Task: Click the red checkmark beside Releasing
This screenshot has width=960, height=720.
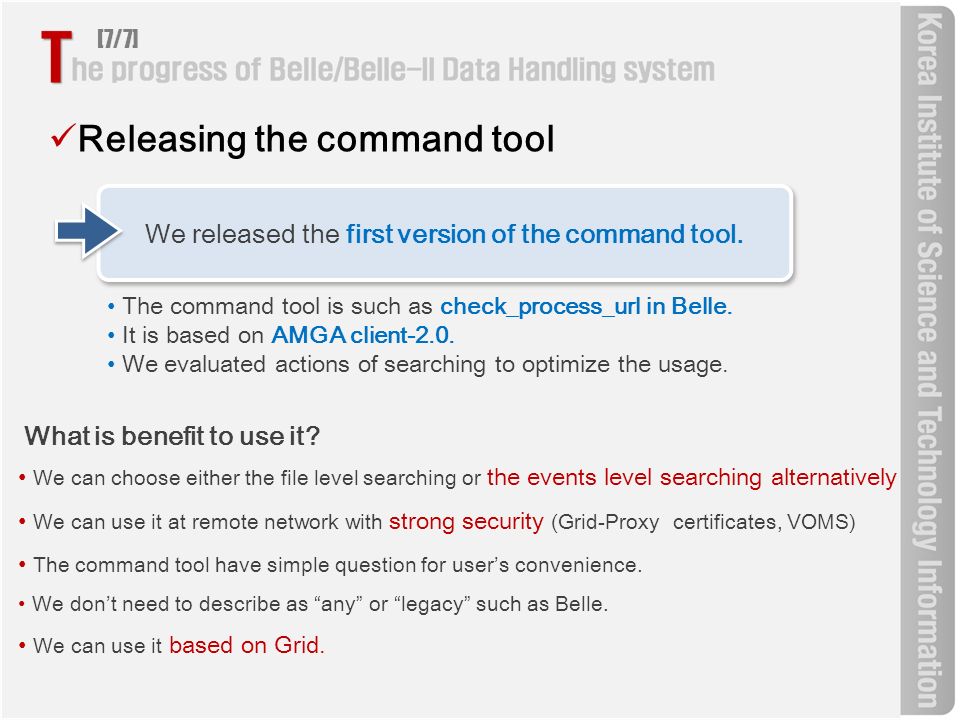Action: pyautogui.click(x=64, y=136)
